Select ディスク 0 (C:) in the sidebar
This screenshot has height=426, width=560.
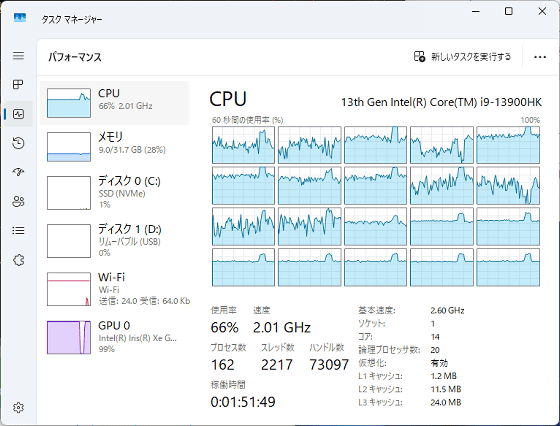pyautogui.click(x=114, y=193)
